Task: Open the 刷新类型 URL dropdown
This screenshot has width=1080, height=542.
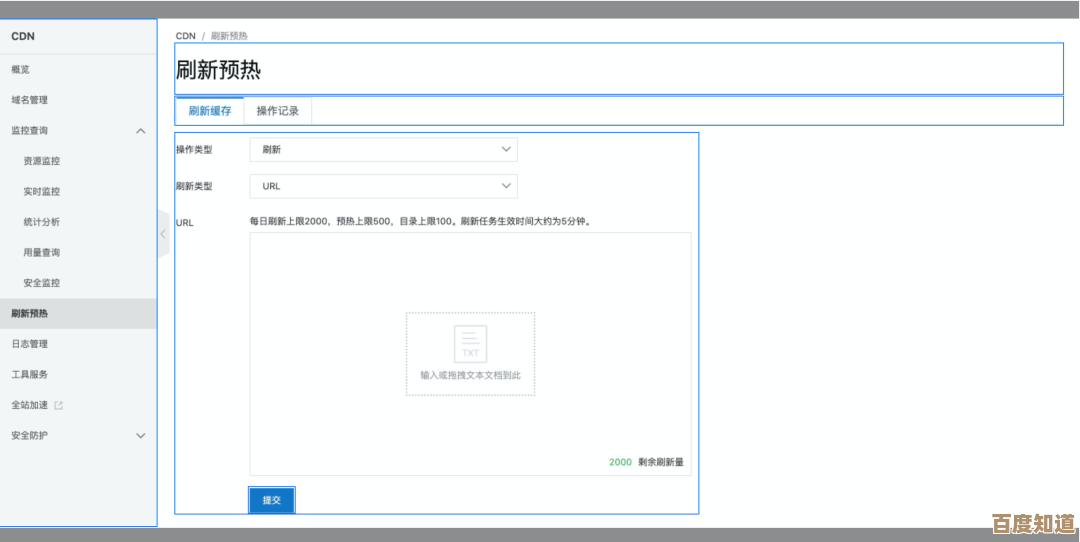Action: pos(383,186)
